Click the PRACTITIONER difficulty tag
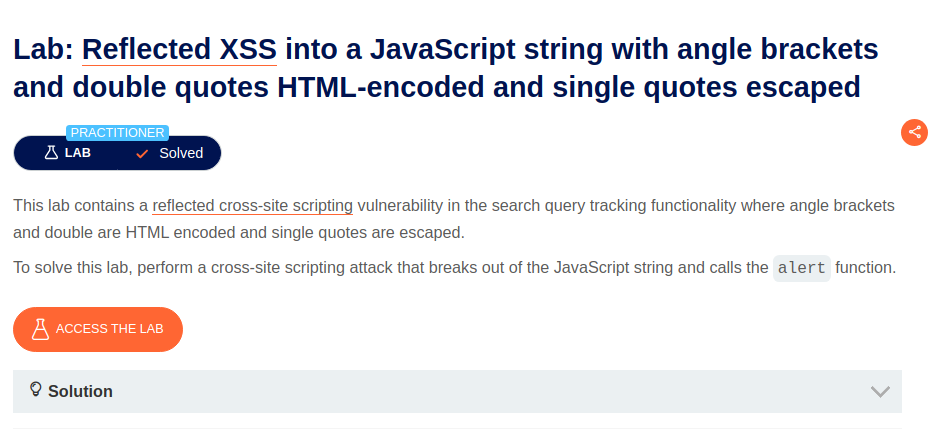 [117, 132]
